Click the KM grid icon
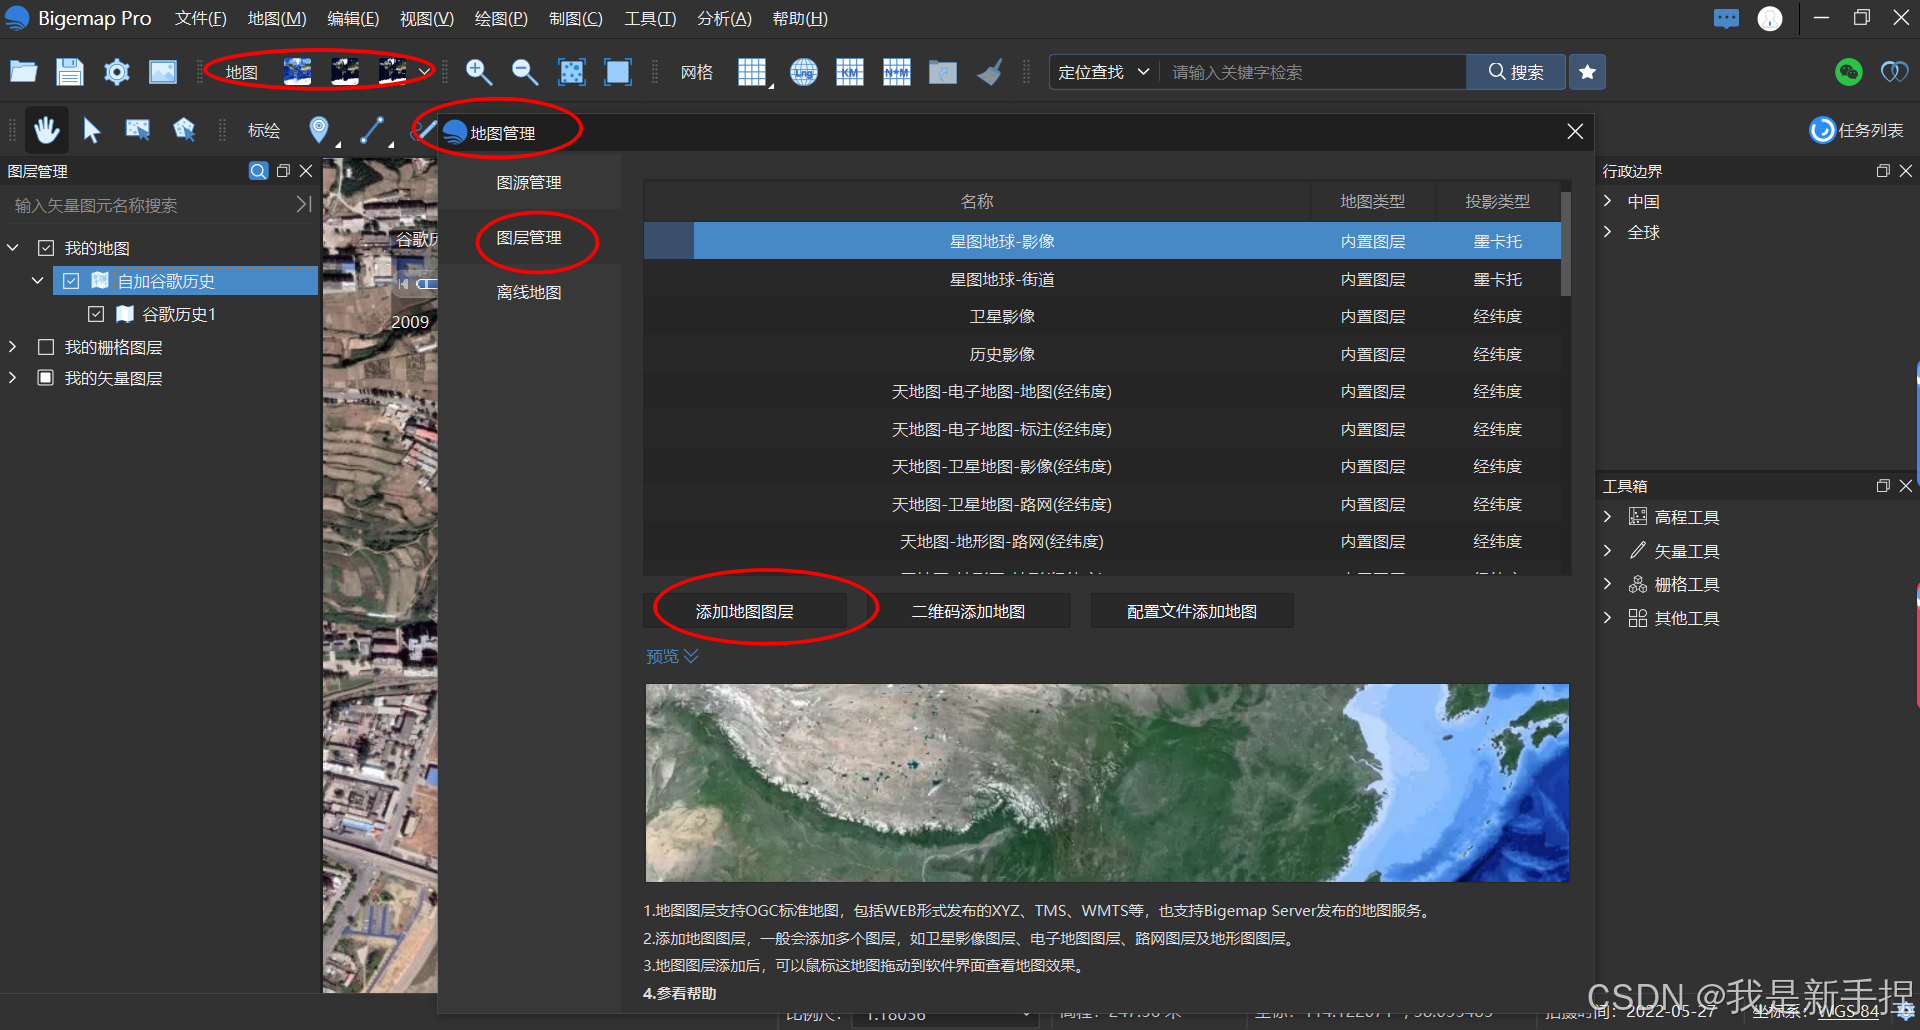 [850, 71]
